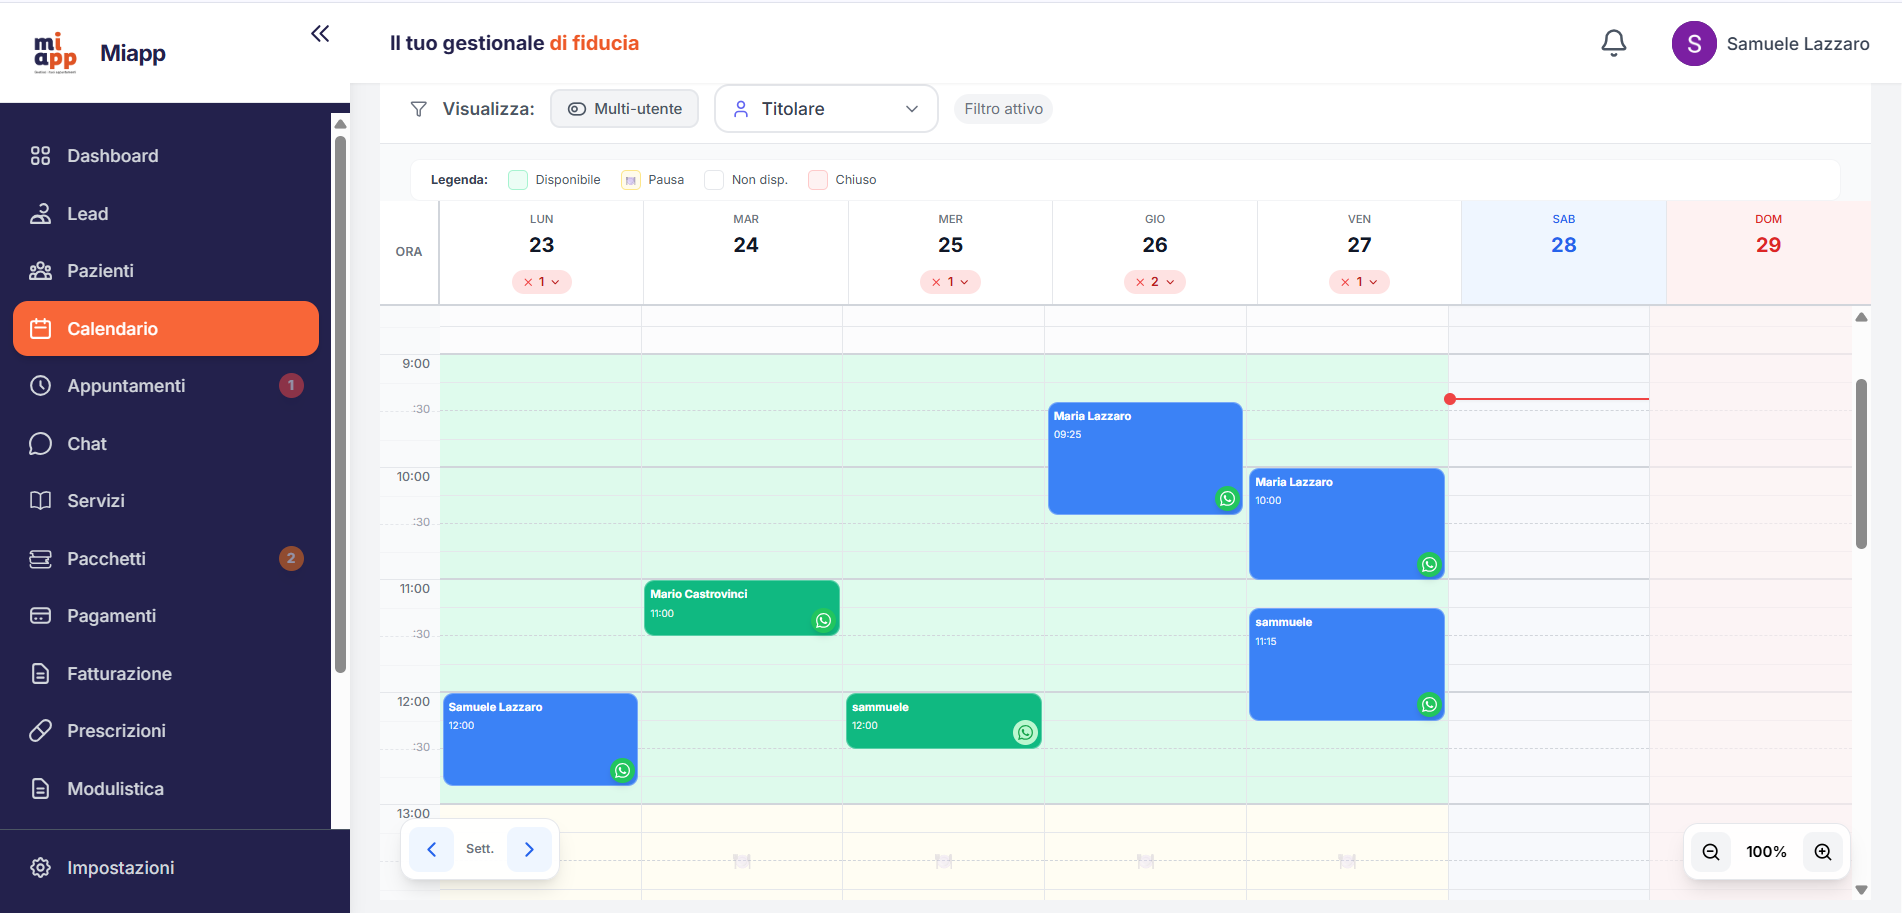Open the Chat section
This screenshot has height=913, width=1902.
tap(87, 443)
